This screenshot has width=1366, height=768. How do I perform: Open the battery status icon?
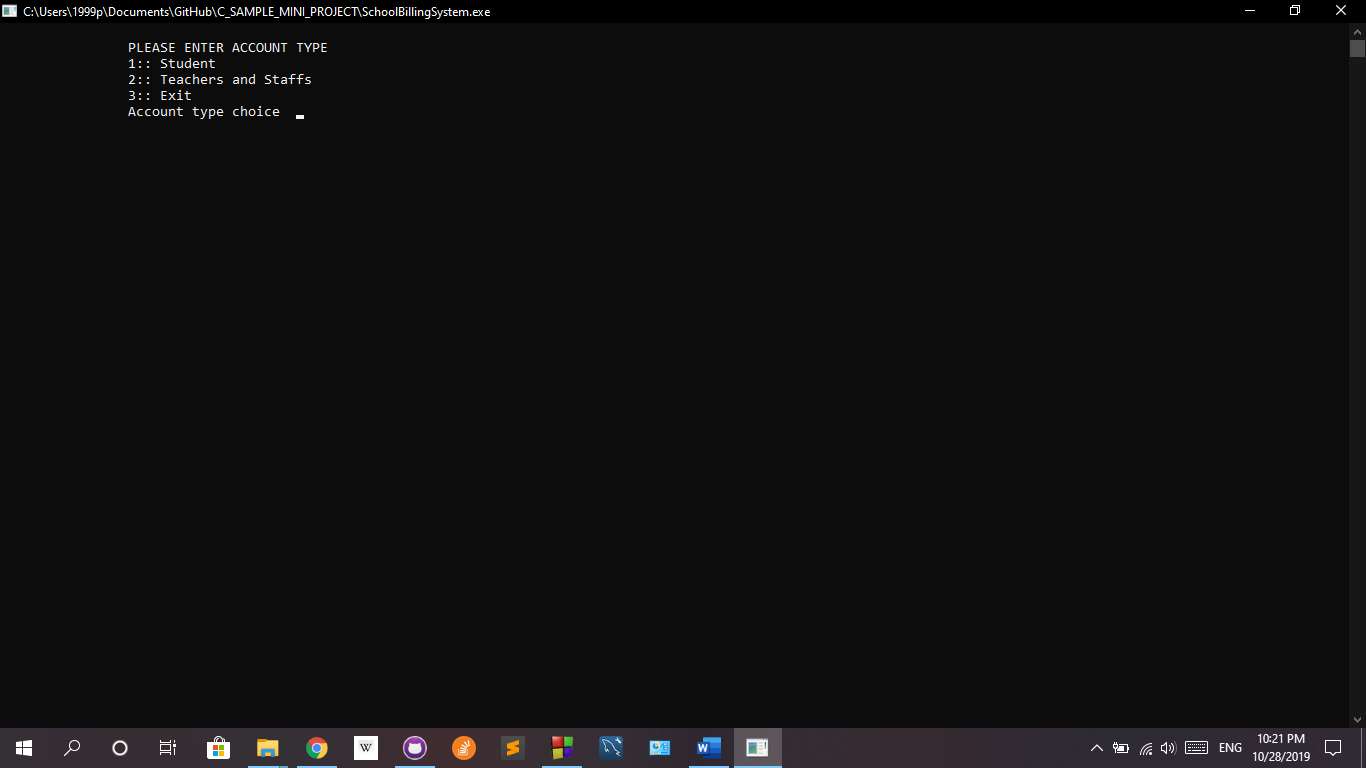click(1121, 748)
